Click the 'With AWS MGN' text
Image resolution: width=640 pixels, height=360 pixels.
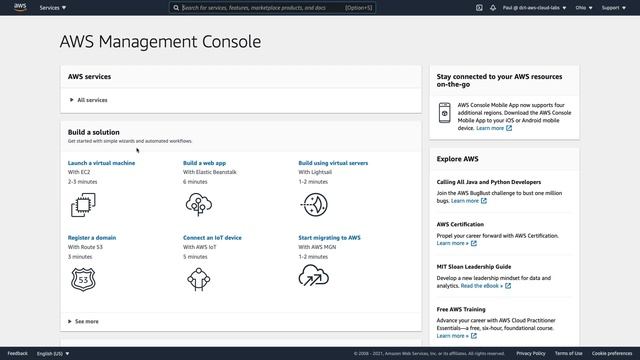317,247
